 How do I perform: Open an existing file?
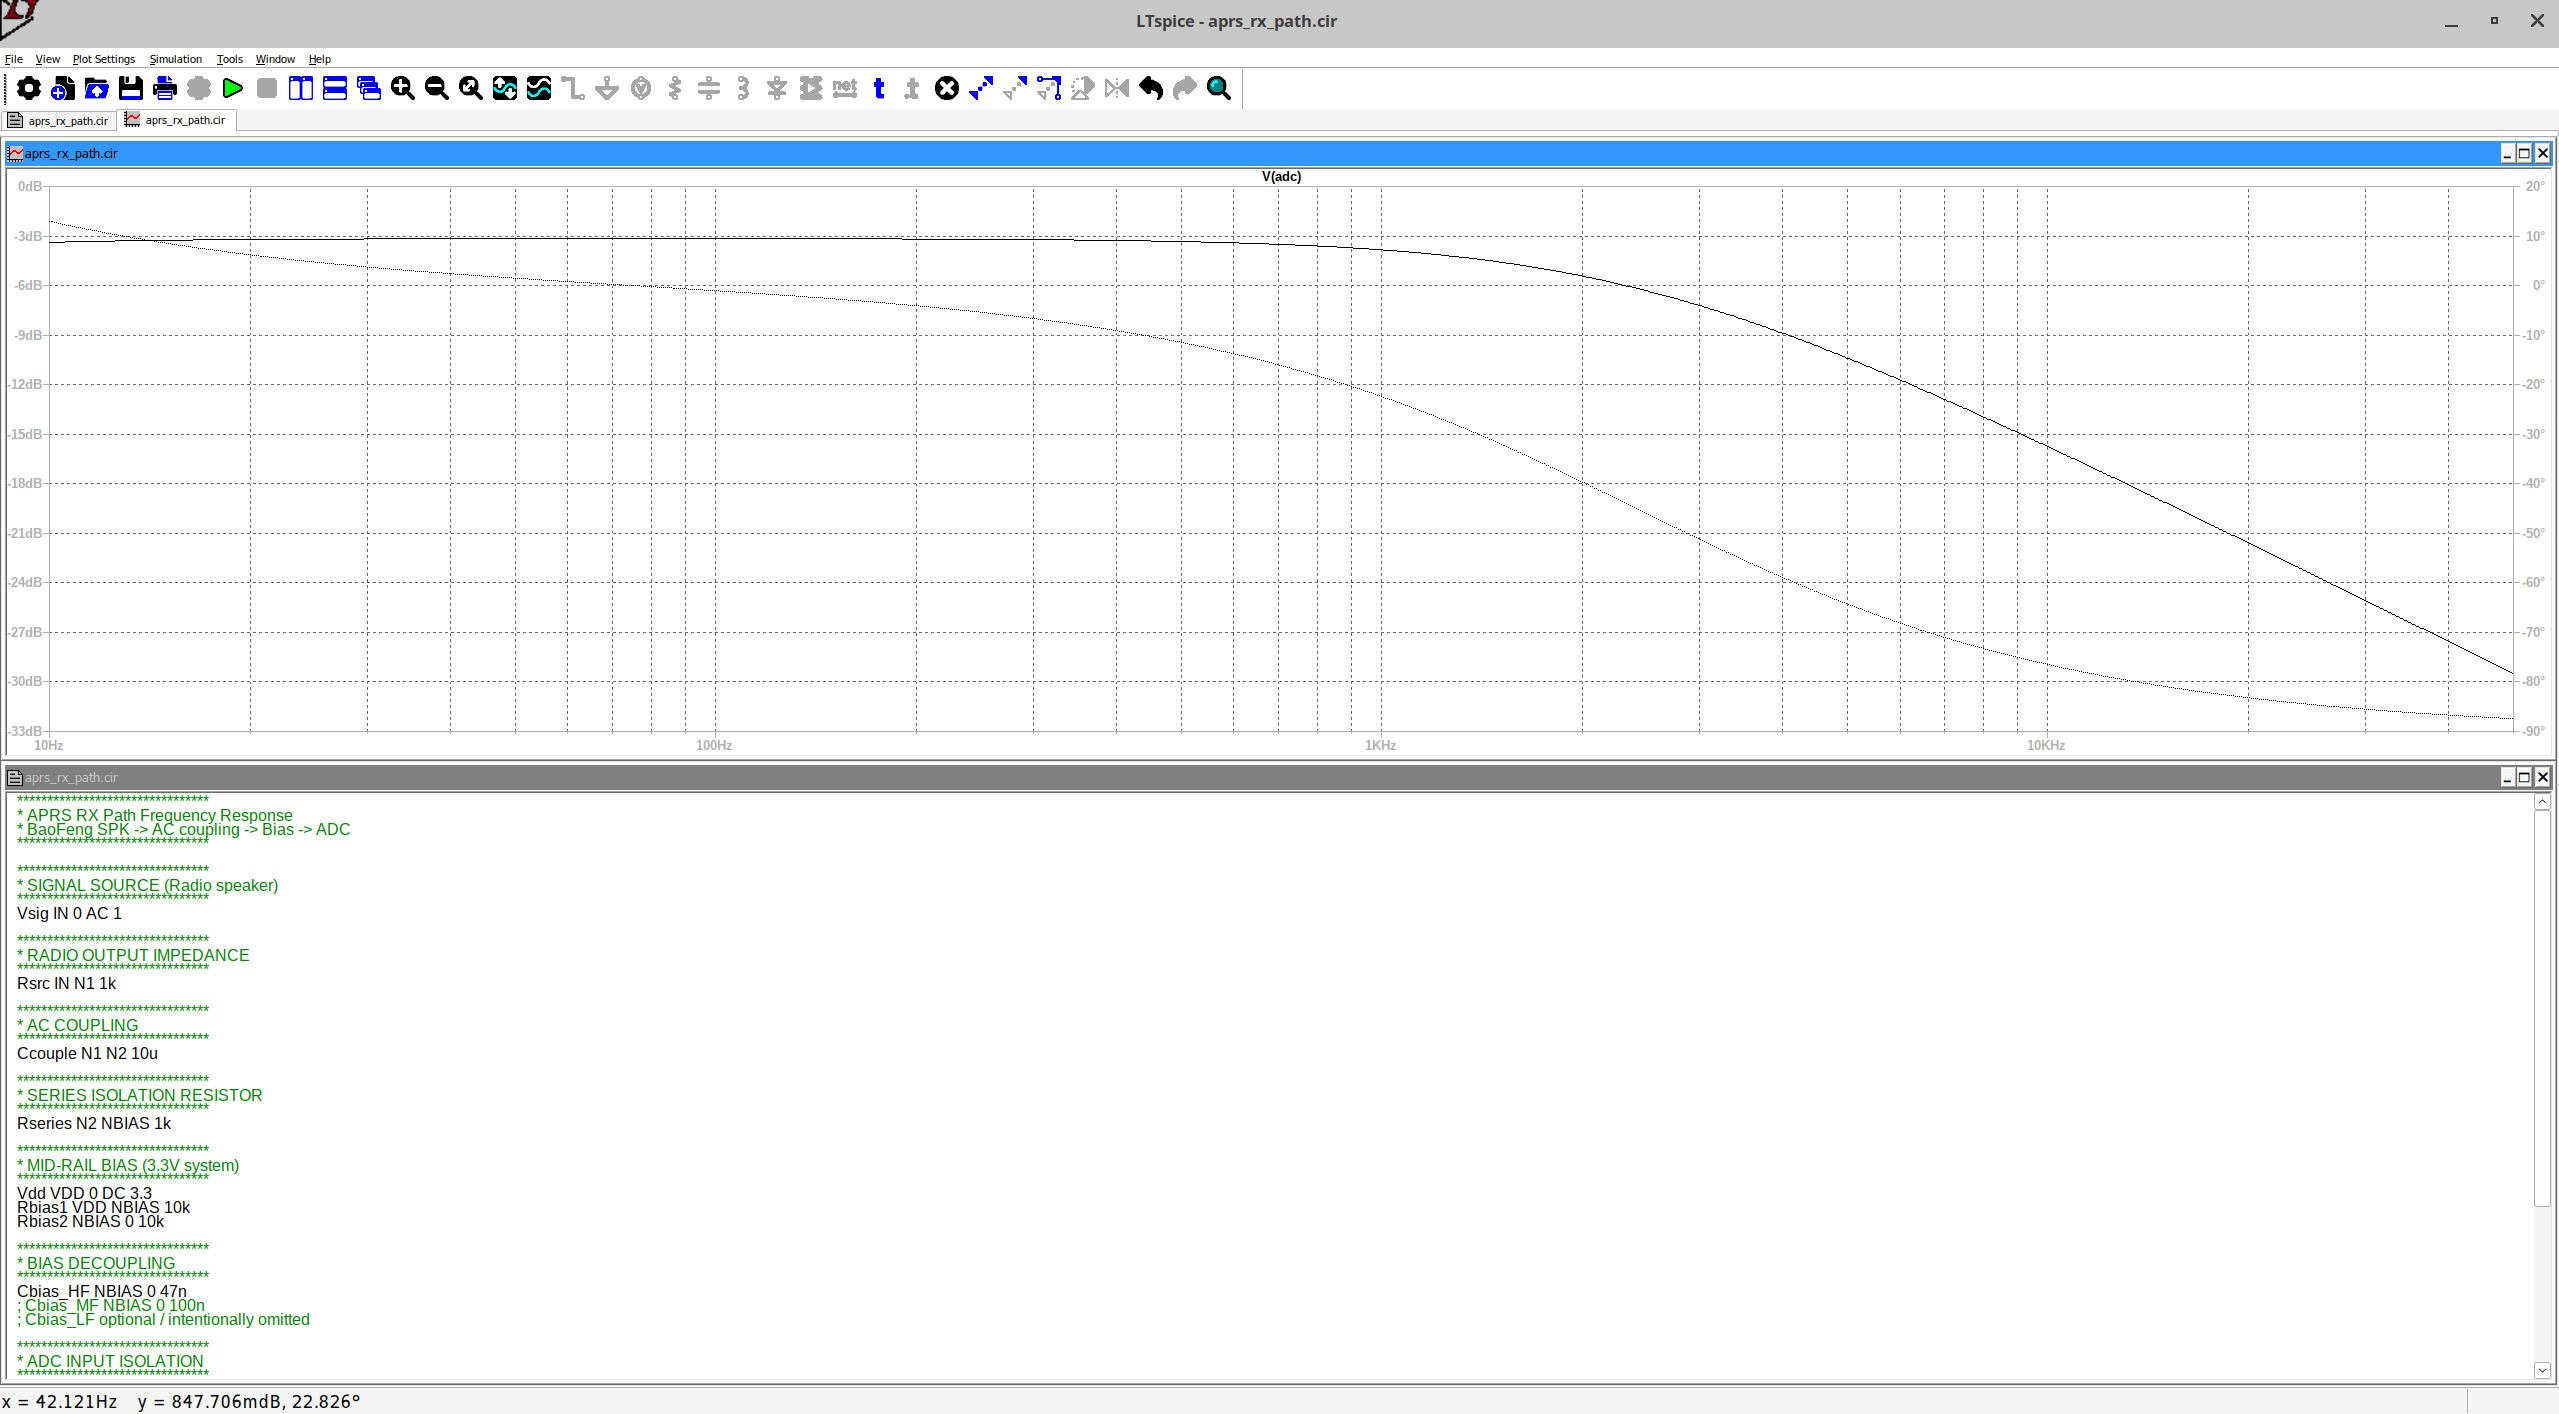96,88
